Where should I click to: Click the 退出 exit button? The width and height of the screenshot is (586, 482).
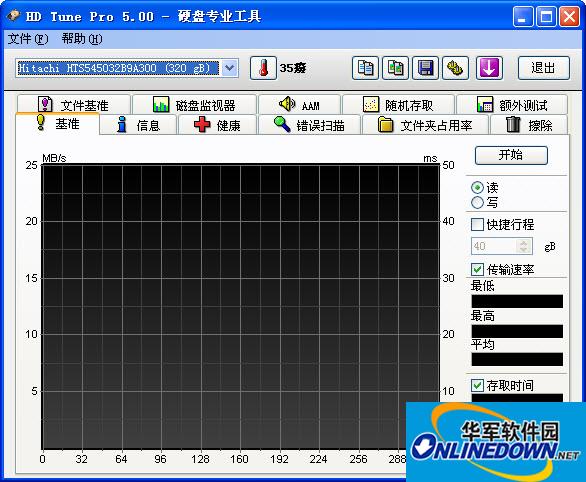coord(544,68)
